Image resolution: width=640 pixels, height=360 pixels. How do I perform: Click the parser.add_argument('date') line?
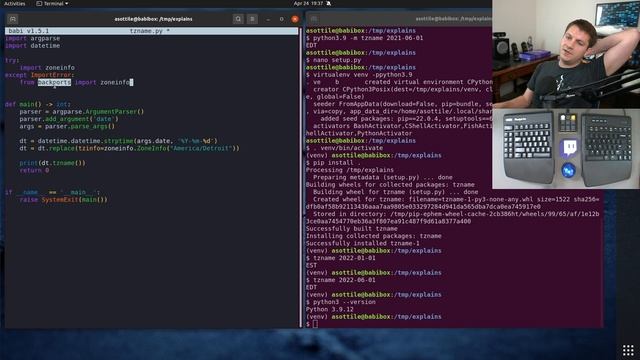click(69, 119)
